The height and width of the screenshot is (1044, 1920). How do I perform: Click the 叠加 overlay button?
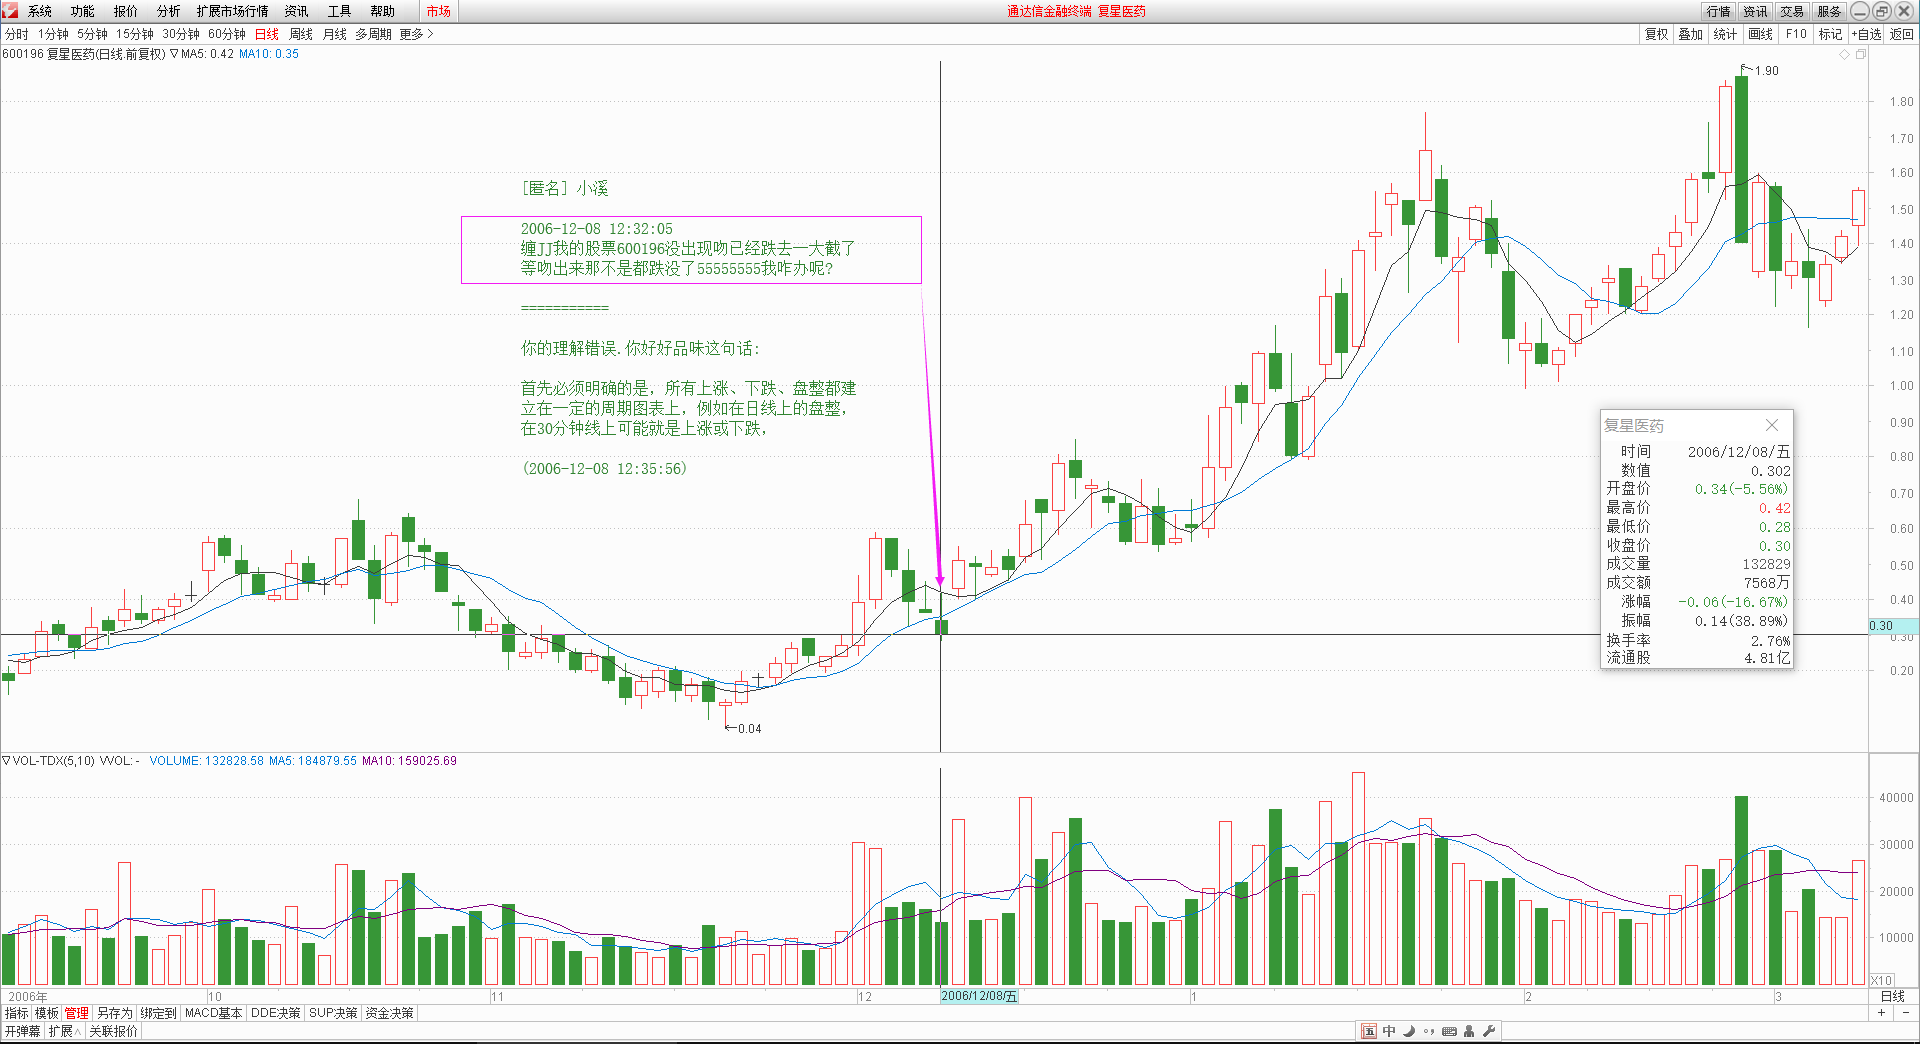coord(1690,34)
